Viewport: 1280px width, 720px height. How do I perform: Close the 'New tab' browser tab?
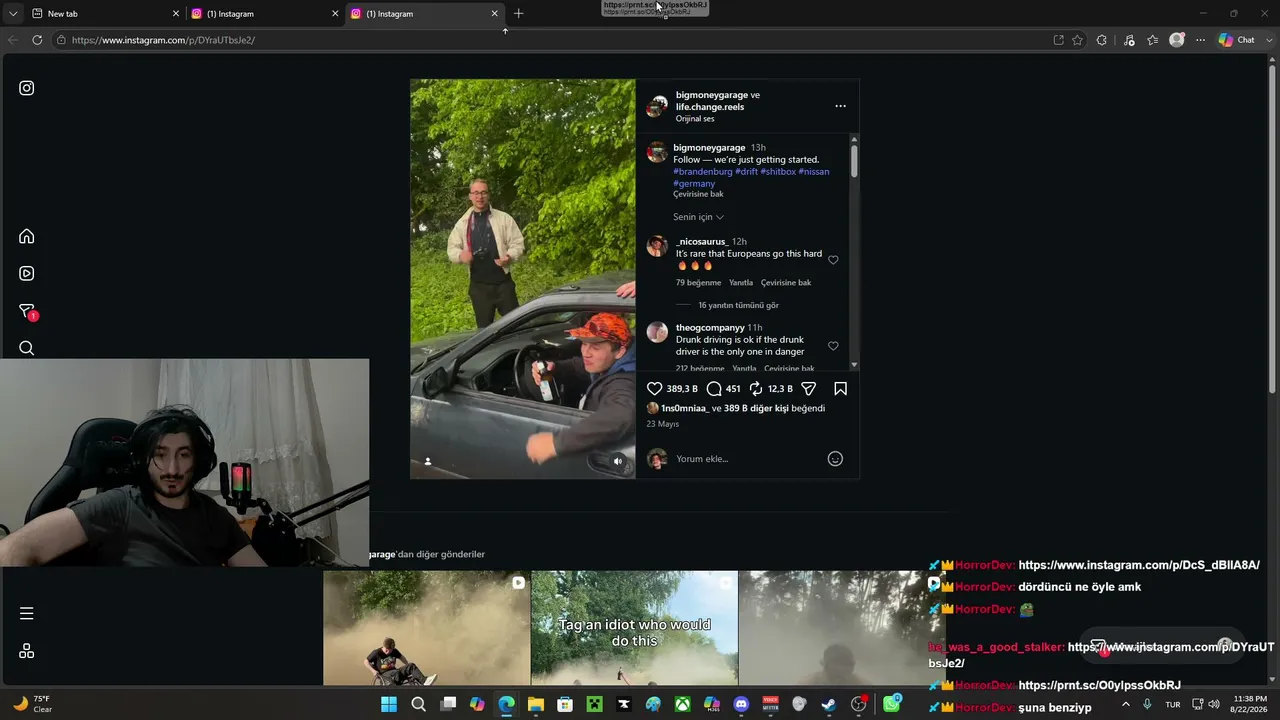(x=176, y=14)
